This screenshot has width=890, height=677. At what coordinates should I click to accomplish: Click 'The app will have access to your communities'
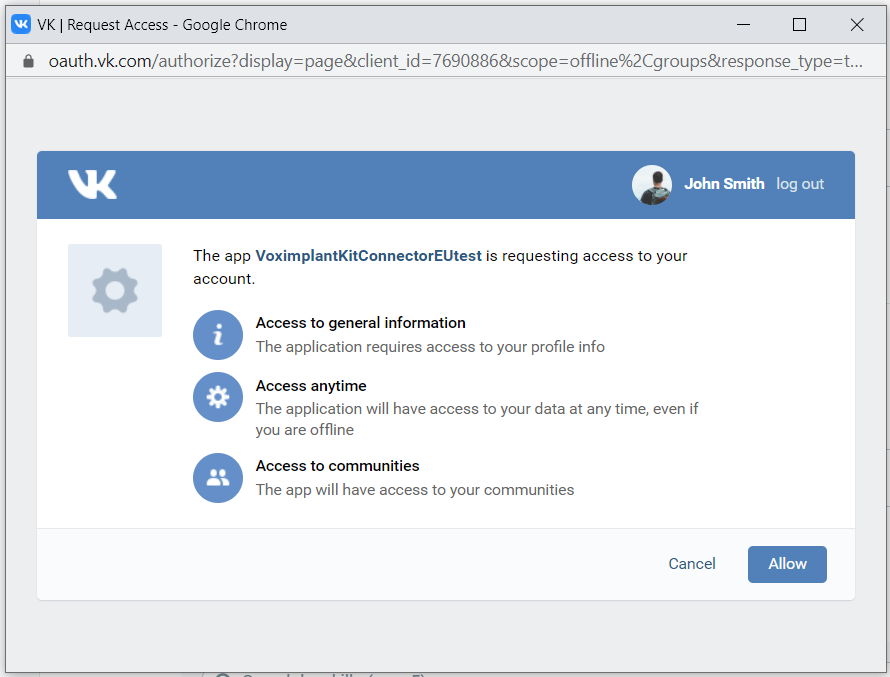click(414, 489)
